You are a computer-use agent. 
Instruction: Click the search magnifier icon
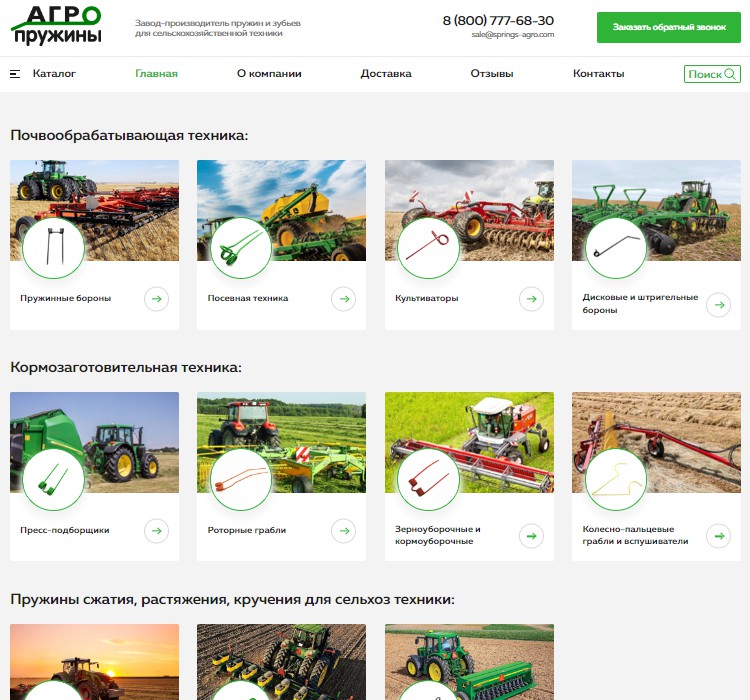(730, 74)
